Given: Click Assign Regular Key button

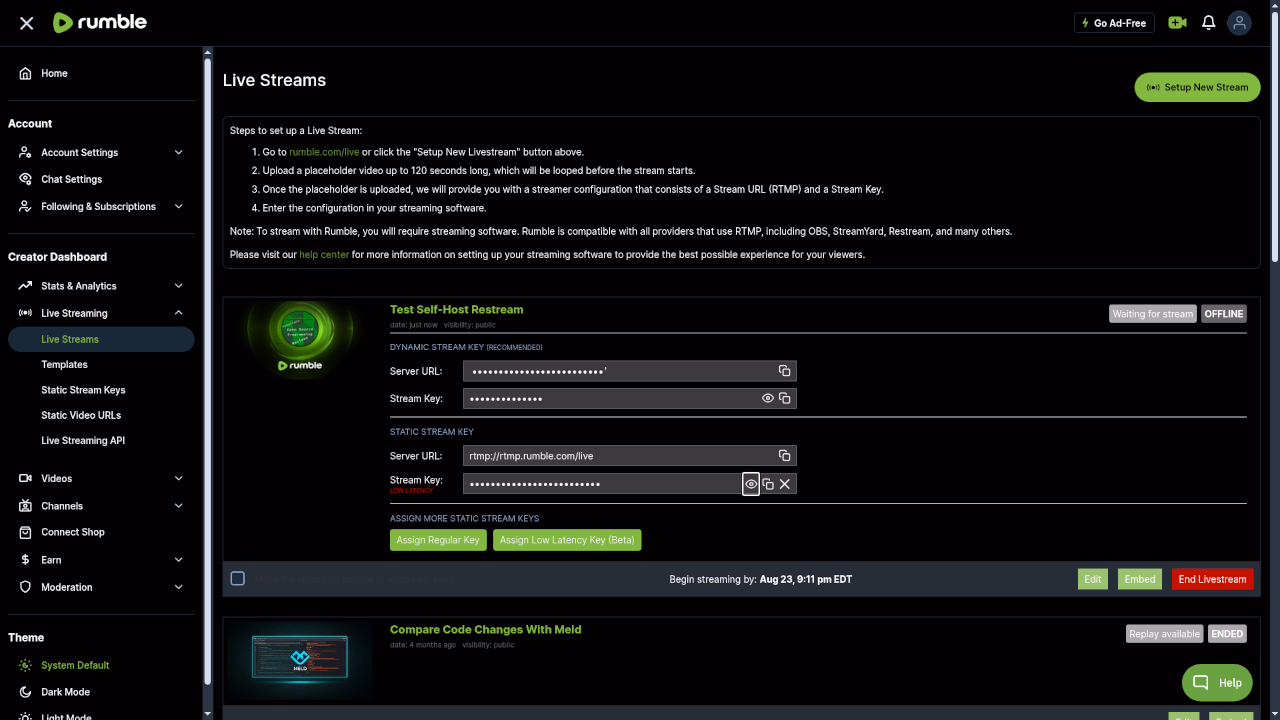Looking at the screenshot, I should point(438,540).
